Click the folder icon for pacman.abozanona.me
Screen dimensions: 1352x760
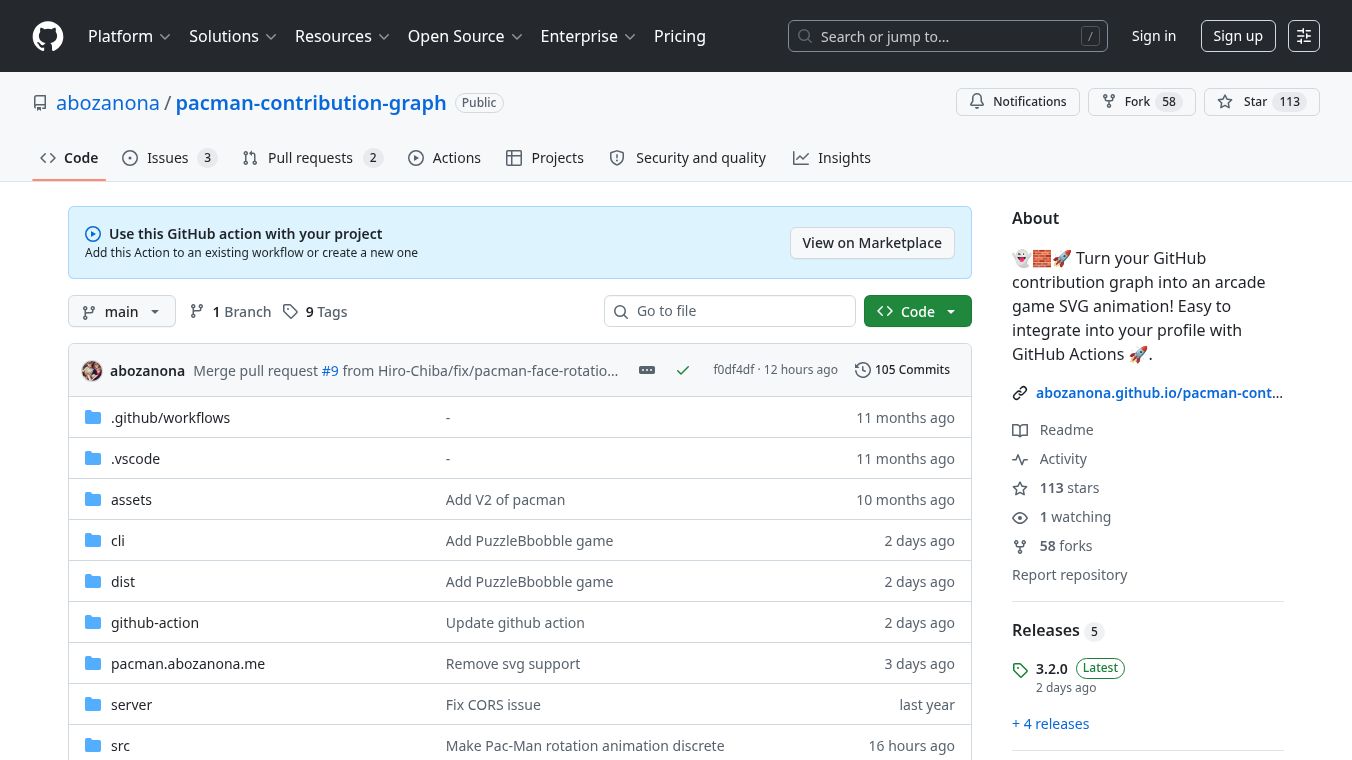pyautogui.click(x=93, y=664)
